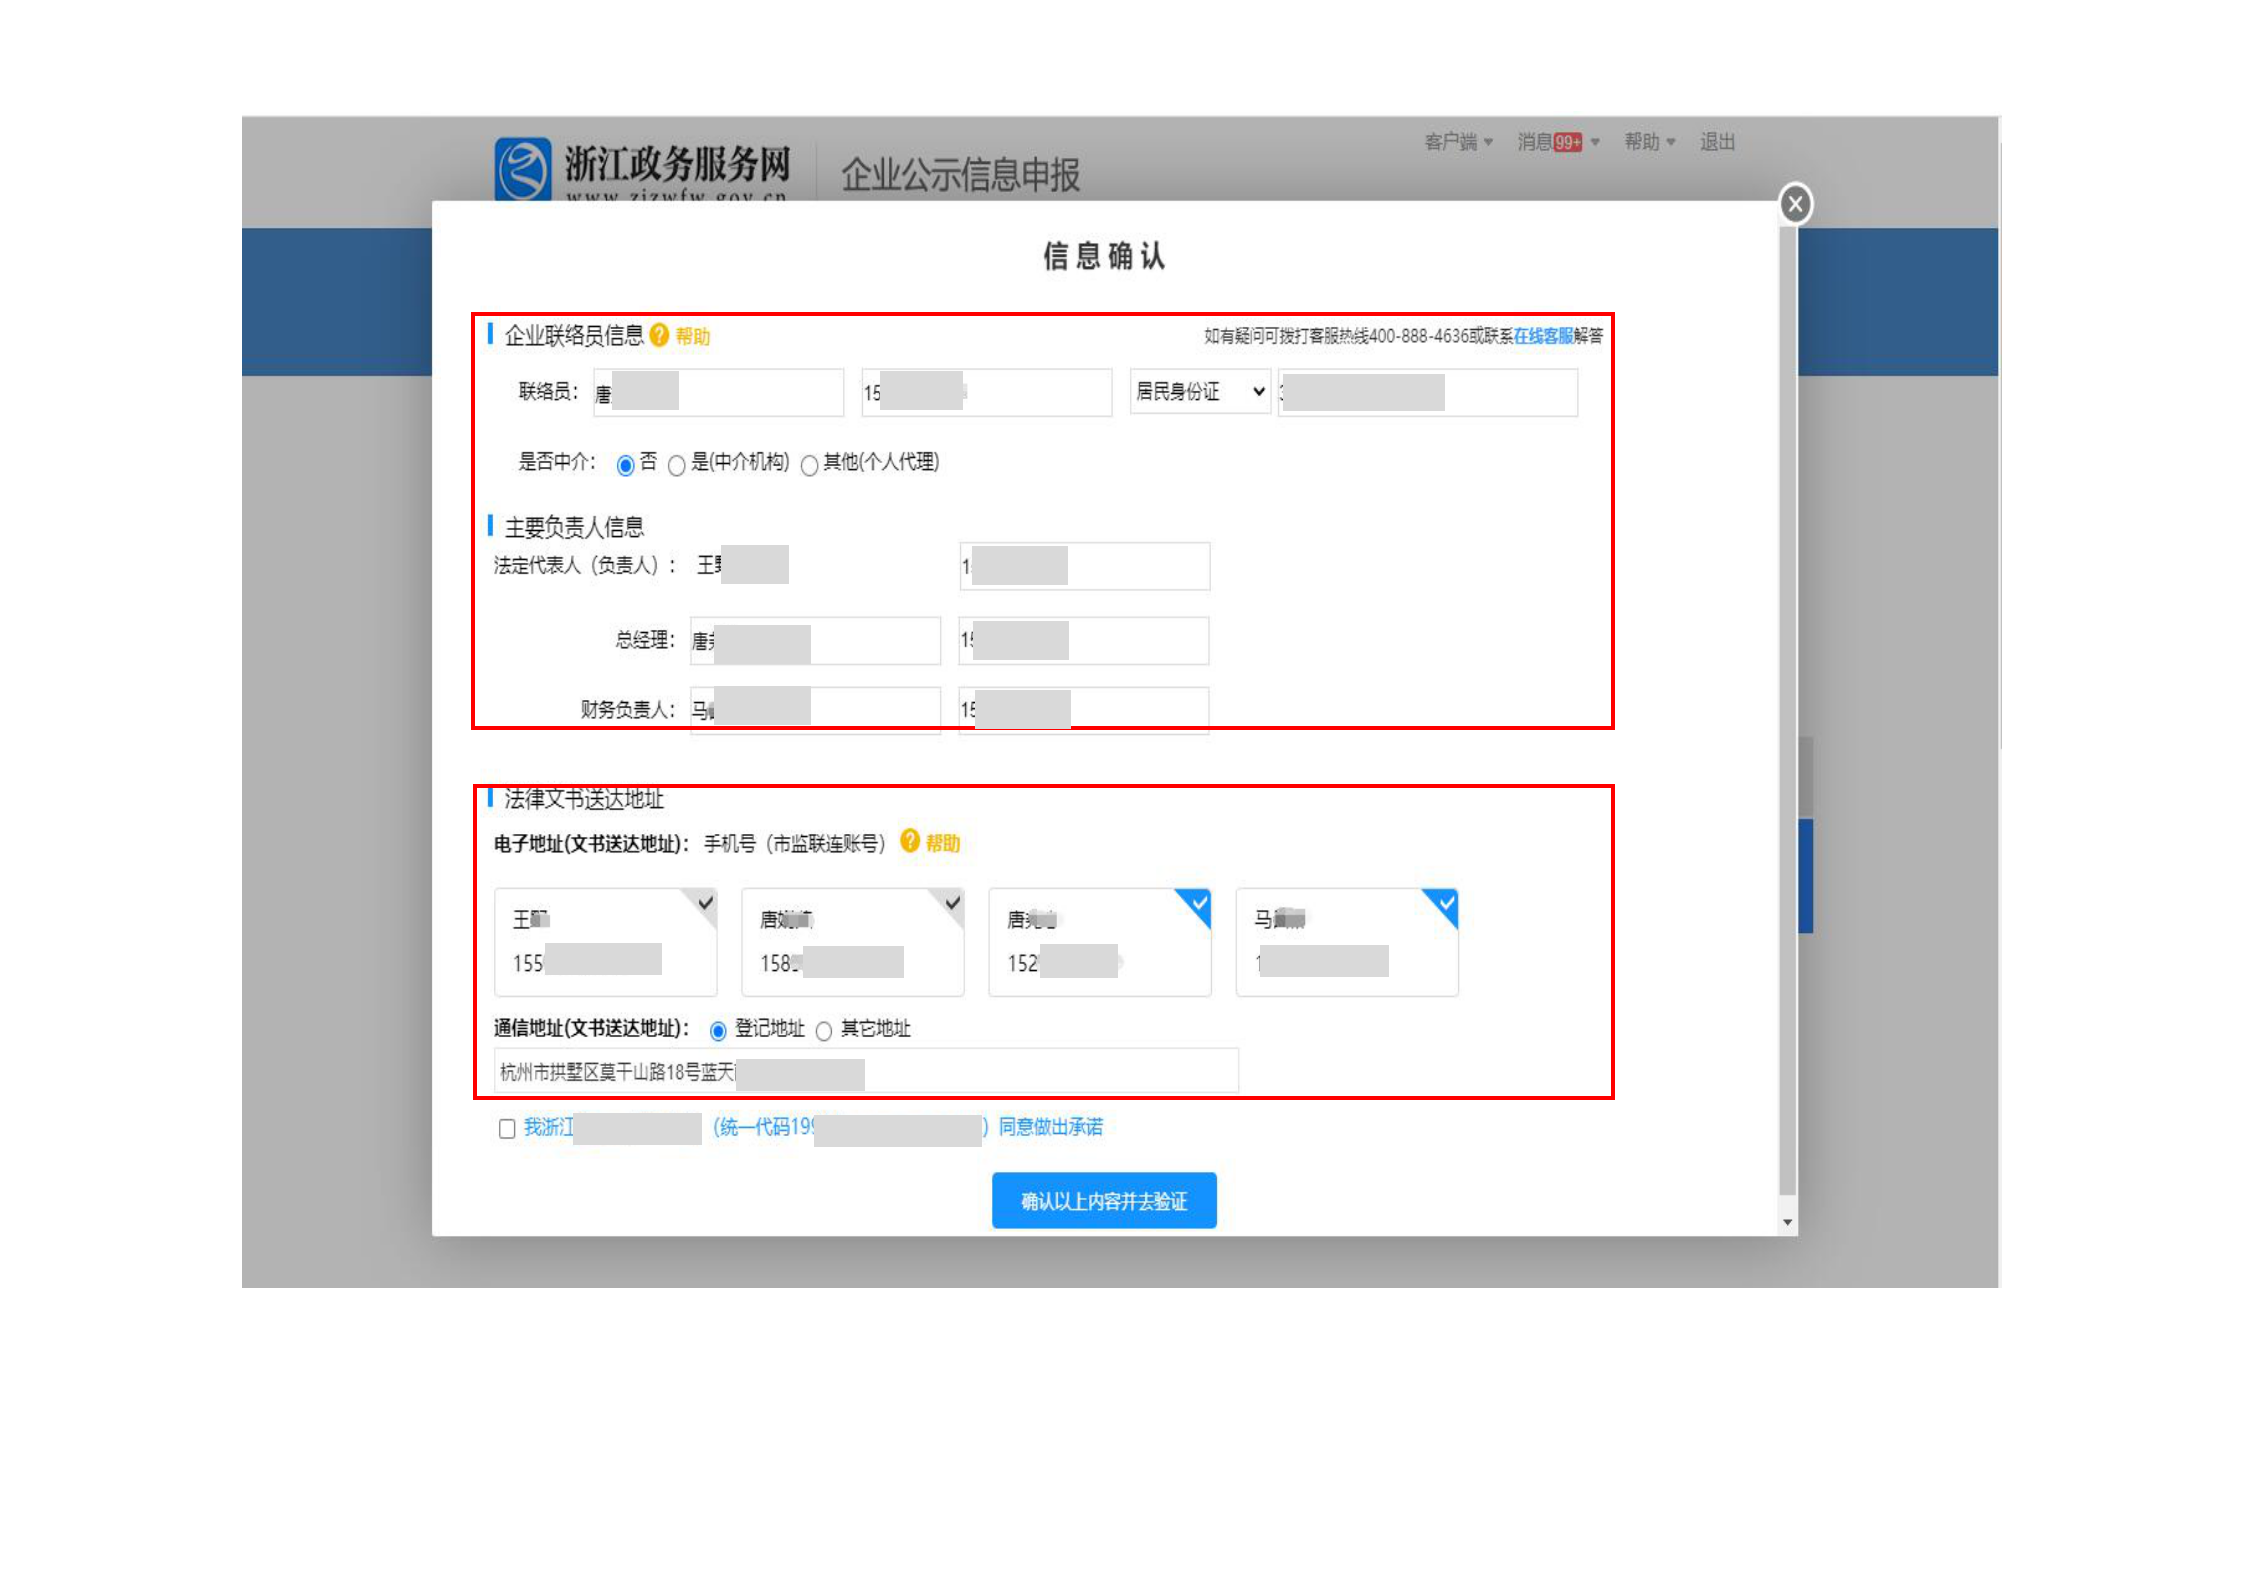The height and width of the screenshot is (1587, 2245).
Task: Select 否 for 是否中介
Action: click(x=626, y=465)
